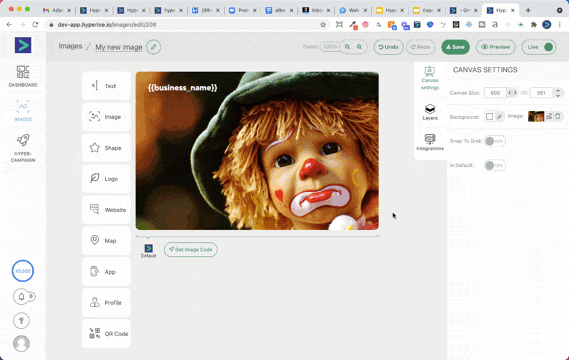Open the Canvas settings tab
This screenshot has height=360, width=569.
coord(430,78)
